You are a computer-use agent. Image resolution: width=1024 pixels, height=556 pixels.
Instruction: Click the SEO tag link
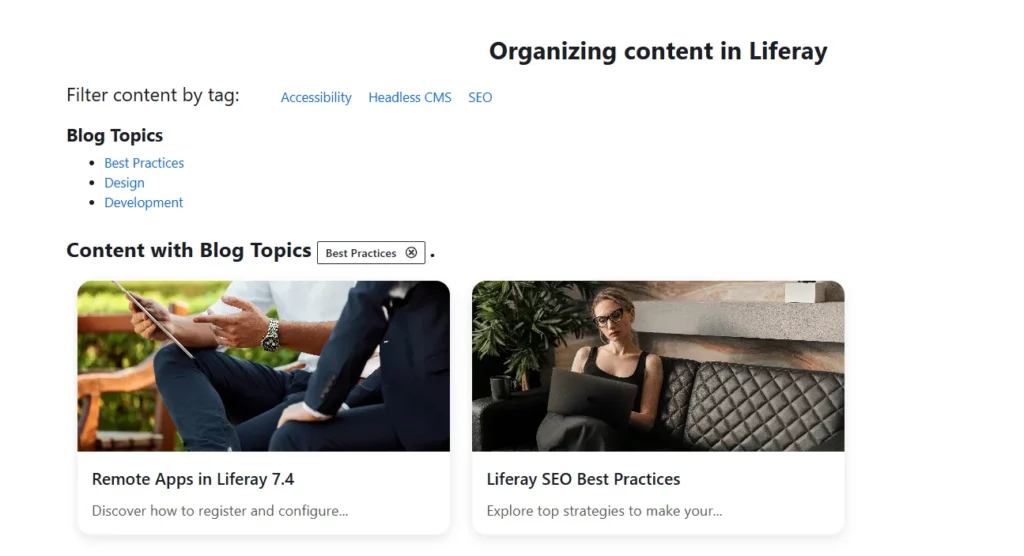tap(480, 98)
